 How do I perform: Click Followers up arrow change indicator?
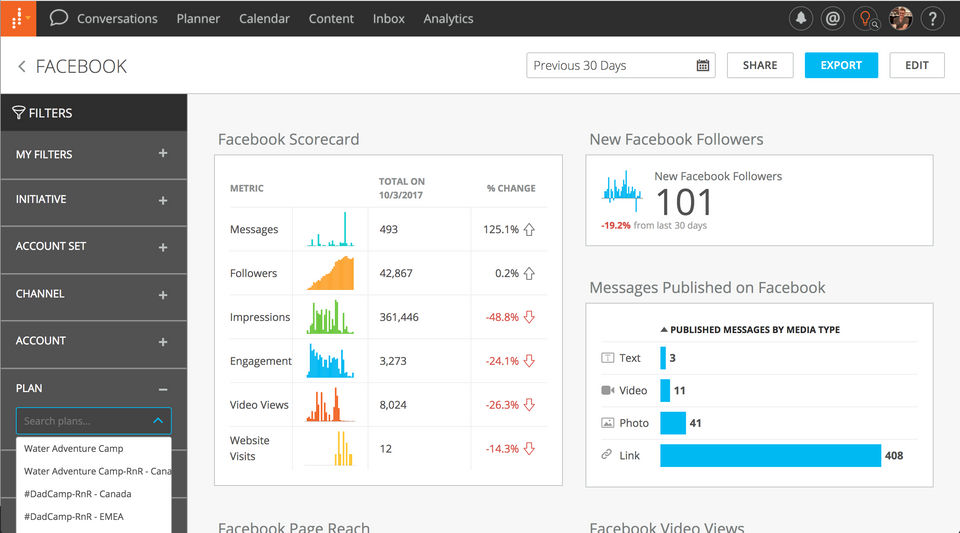[529, 274]
